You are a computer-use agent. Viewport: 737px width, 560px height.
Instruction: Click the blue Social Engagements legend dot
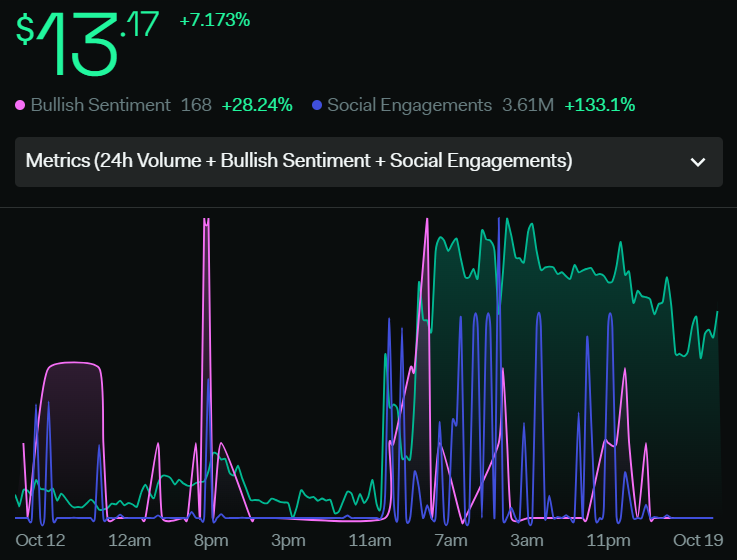click(x=317, y=105)
